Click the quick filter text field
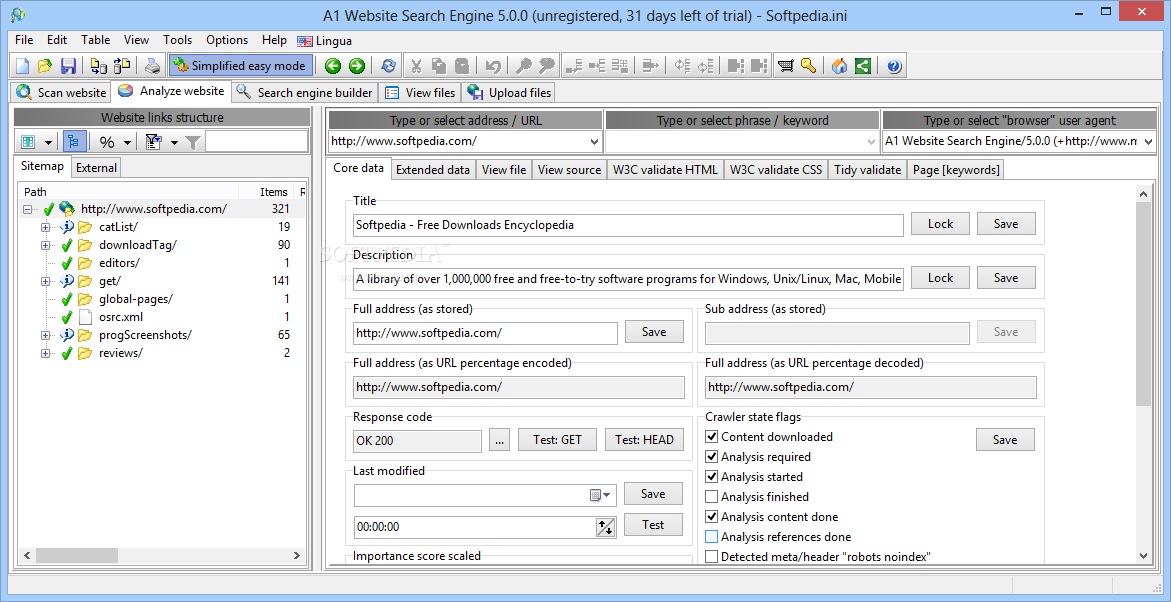 pyautogui.click(x=256, y=142)
